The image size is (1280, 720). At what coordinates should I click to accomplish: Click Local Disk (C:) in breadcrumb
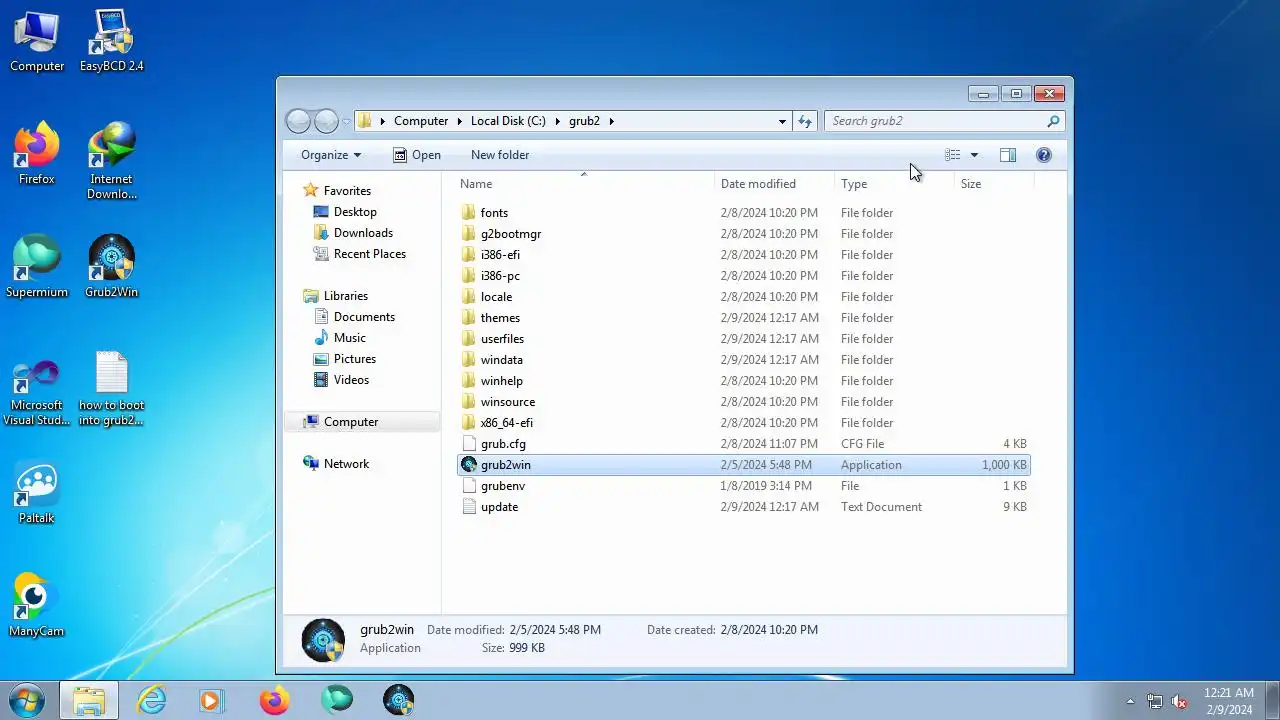(x=508, y=121)
